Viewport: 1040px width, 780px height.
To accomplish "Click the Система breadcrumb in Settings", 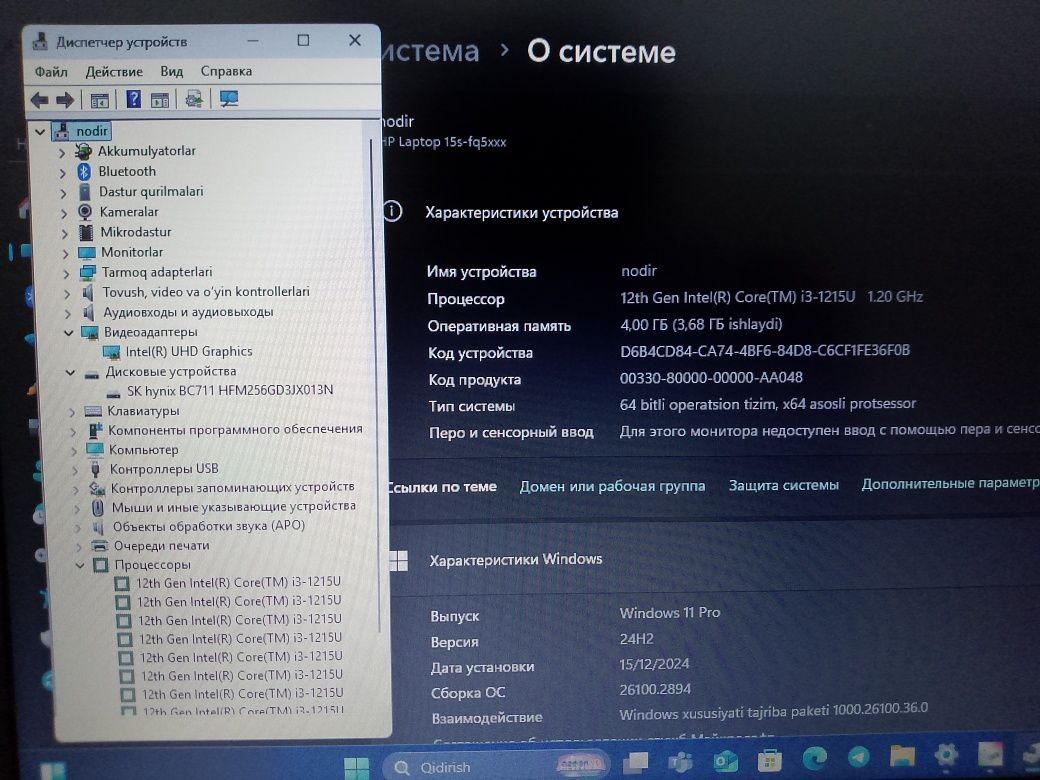I will pyautogui.click(x=431, y=52).
